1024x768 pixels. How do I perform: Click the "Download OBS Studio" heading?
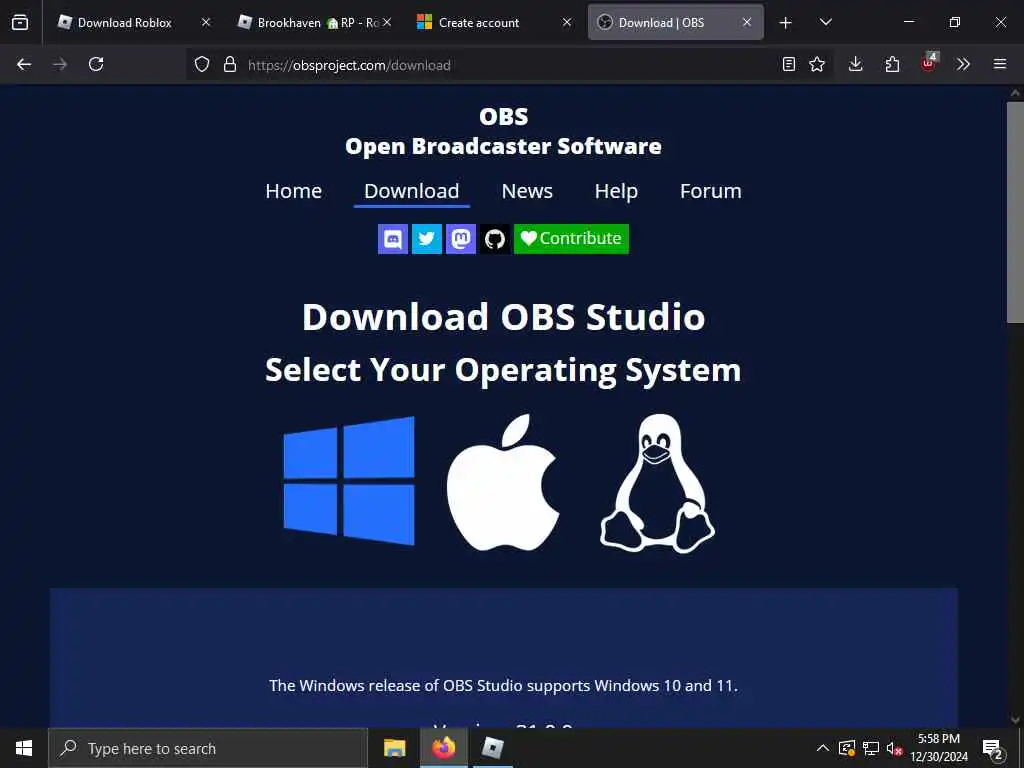pyautogui.click(x=504, y=317)
